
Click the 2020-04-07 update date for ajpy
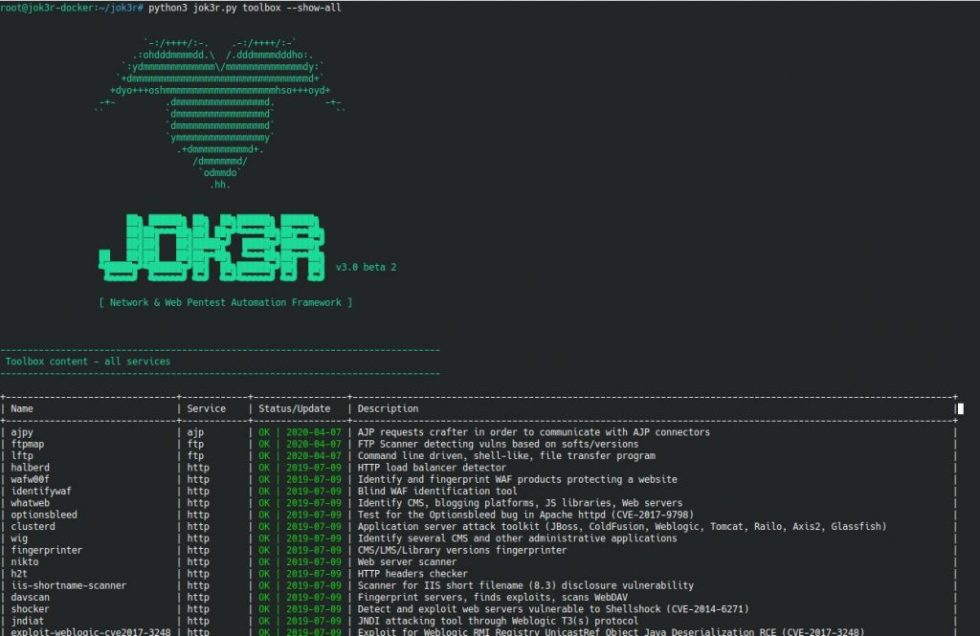313,432
